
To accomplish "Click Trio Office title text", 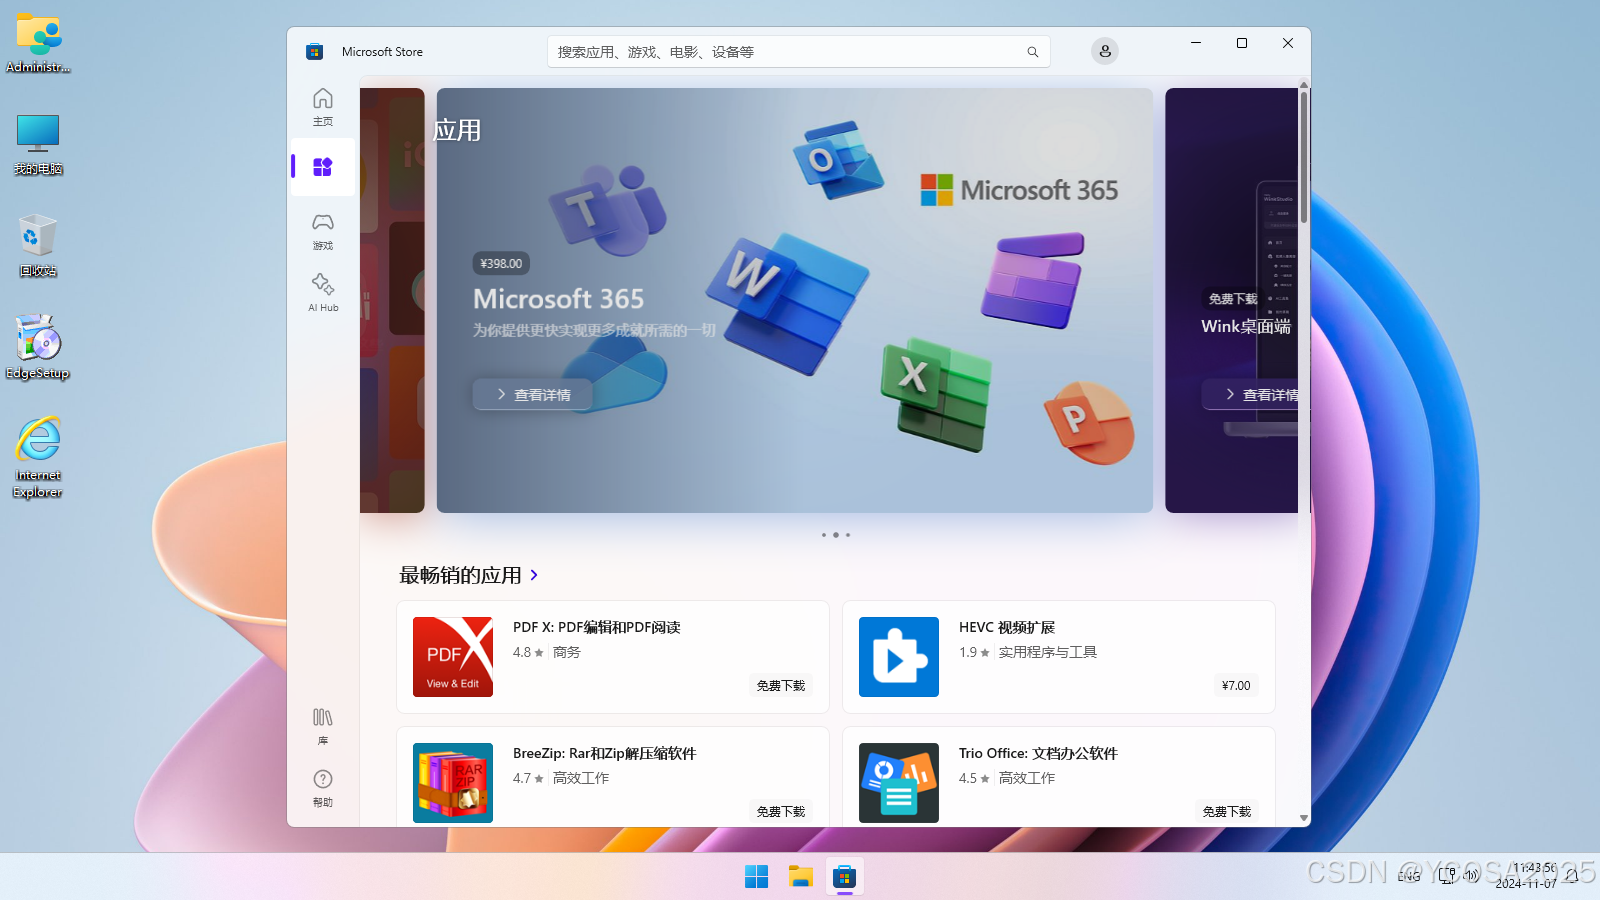I will pyautogui.click(x=1038, y=753).
